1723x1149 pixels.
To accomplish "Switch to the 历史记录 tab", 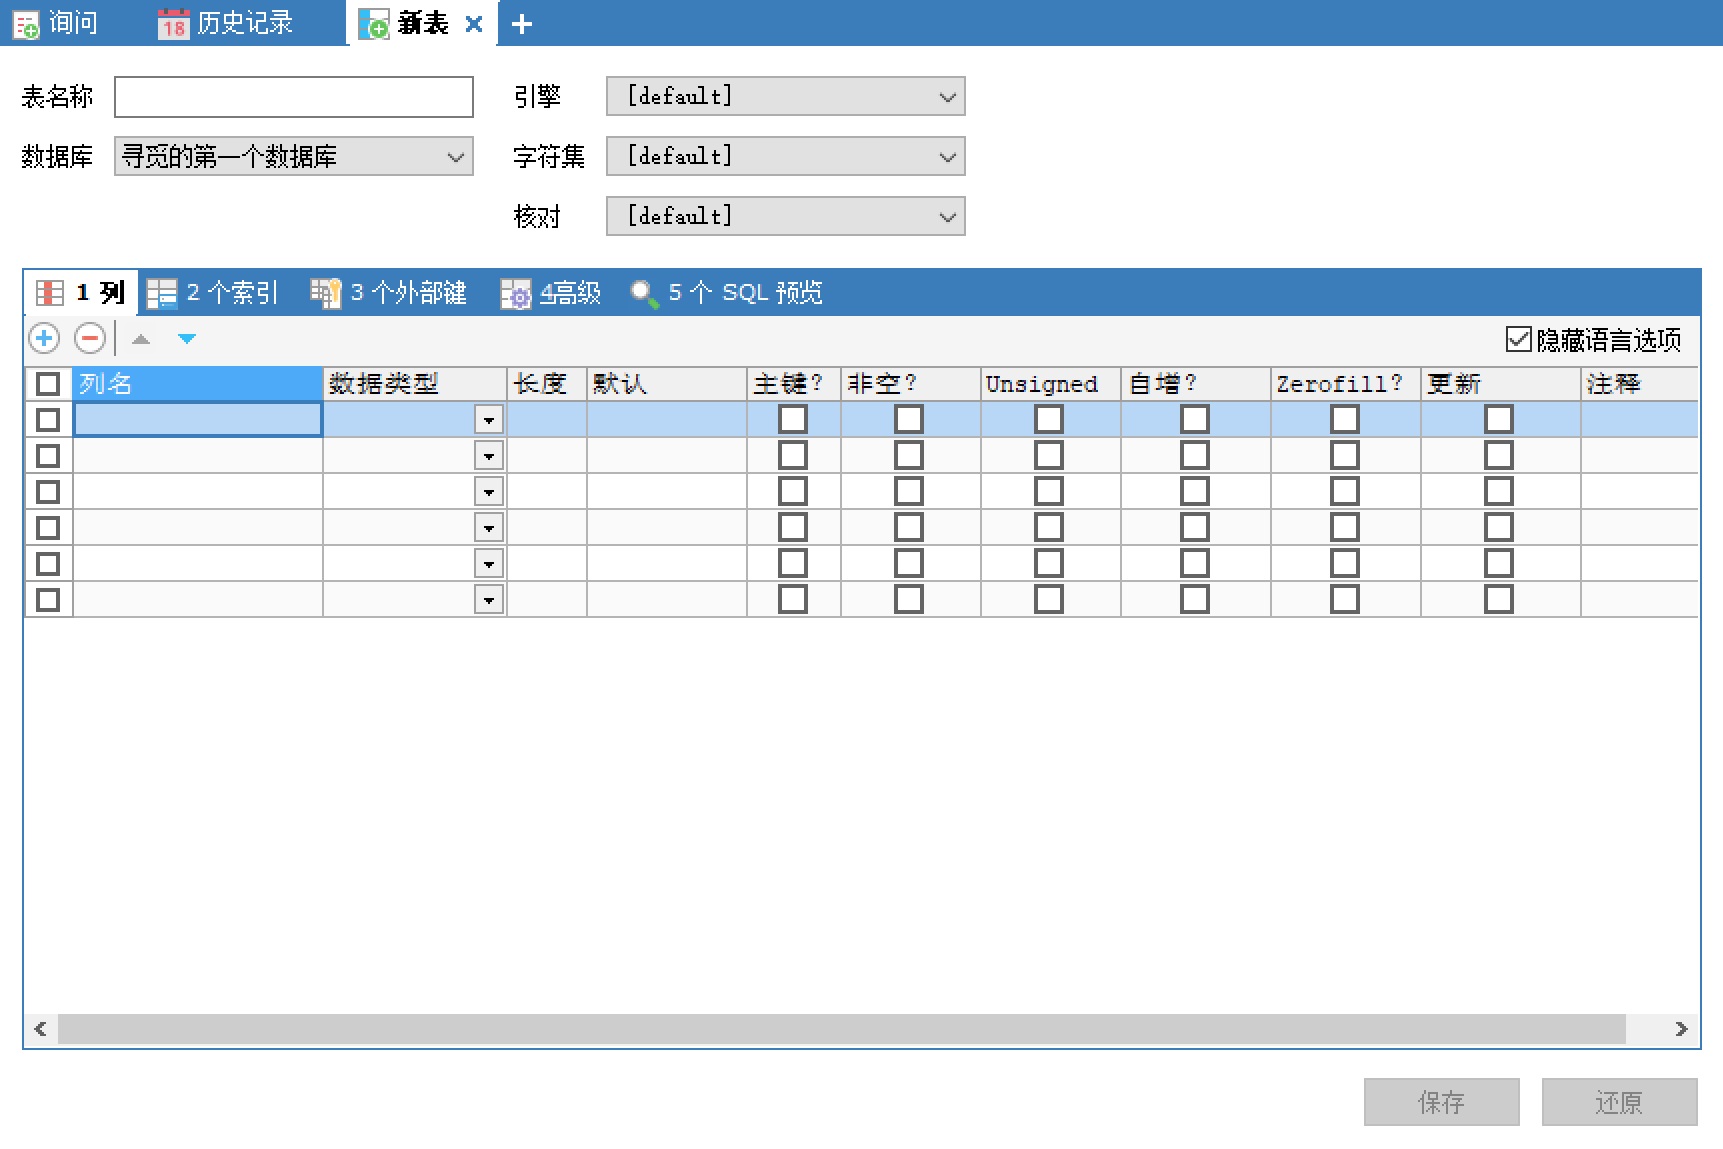I will (x=226, y=23).
